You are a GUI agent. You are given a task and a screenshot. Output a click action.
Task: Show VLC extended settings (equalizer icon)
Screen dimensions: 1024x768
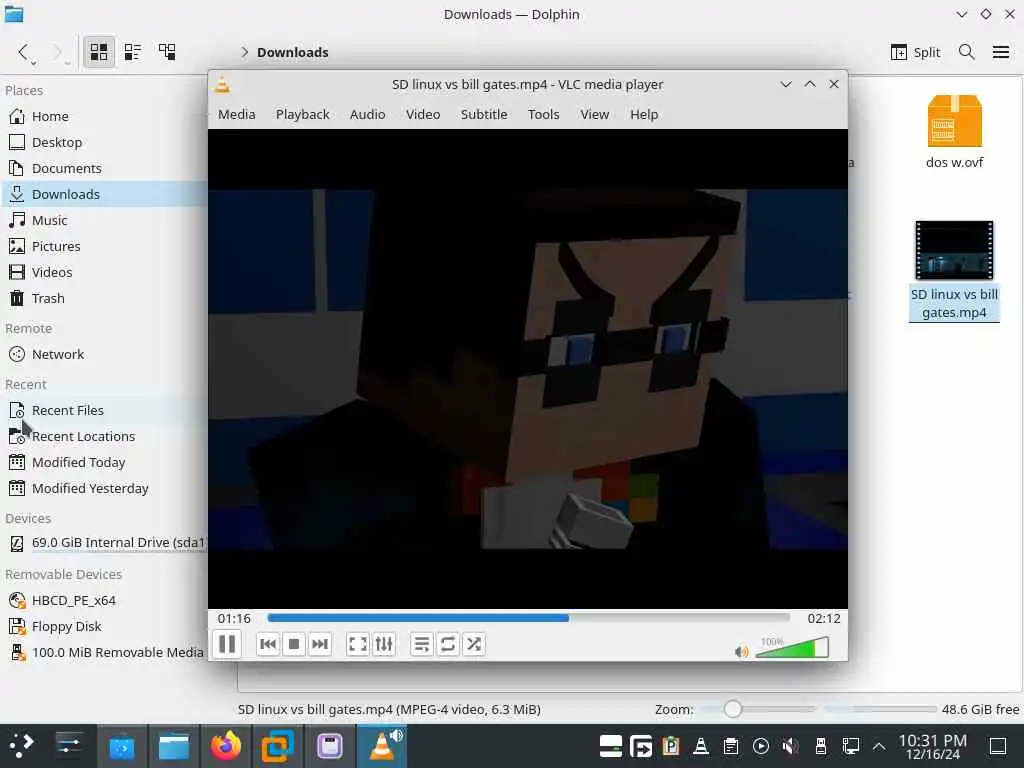[384, 645]
